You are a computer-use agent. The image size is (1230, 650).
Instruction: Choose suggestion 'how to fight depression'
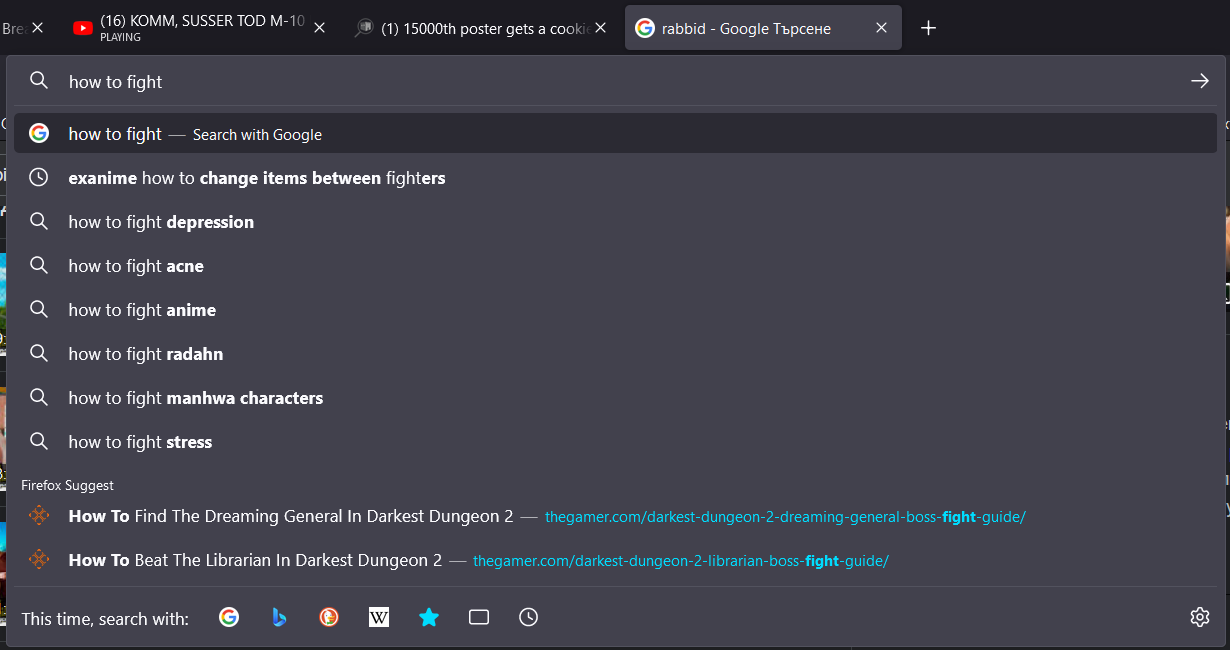(x=615, y=222)
